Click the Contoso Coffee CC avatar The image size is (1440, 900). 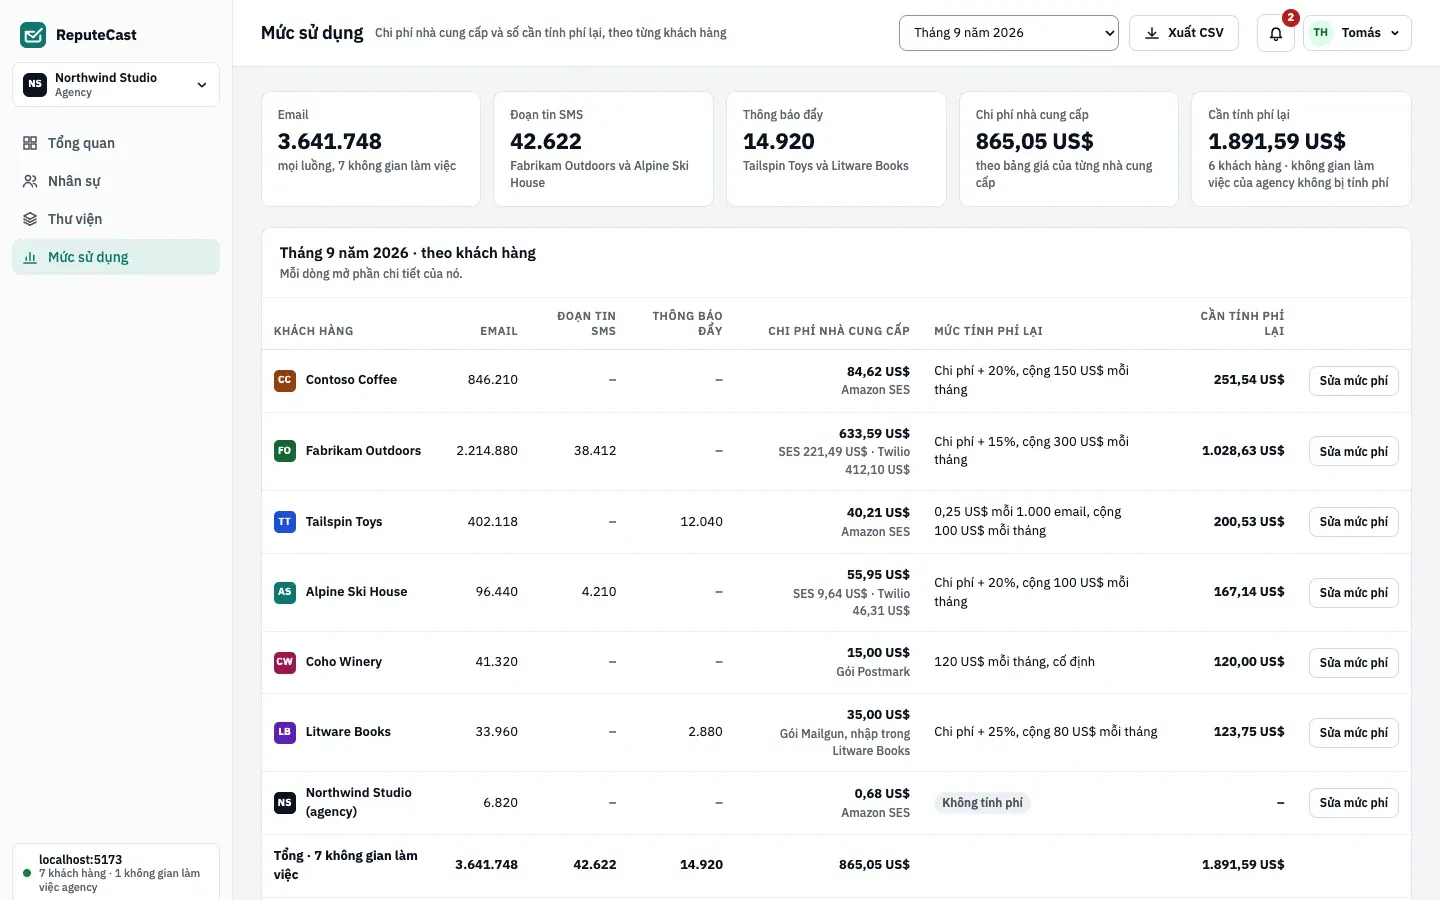pos(285,380)
